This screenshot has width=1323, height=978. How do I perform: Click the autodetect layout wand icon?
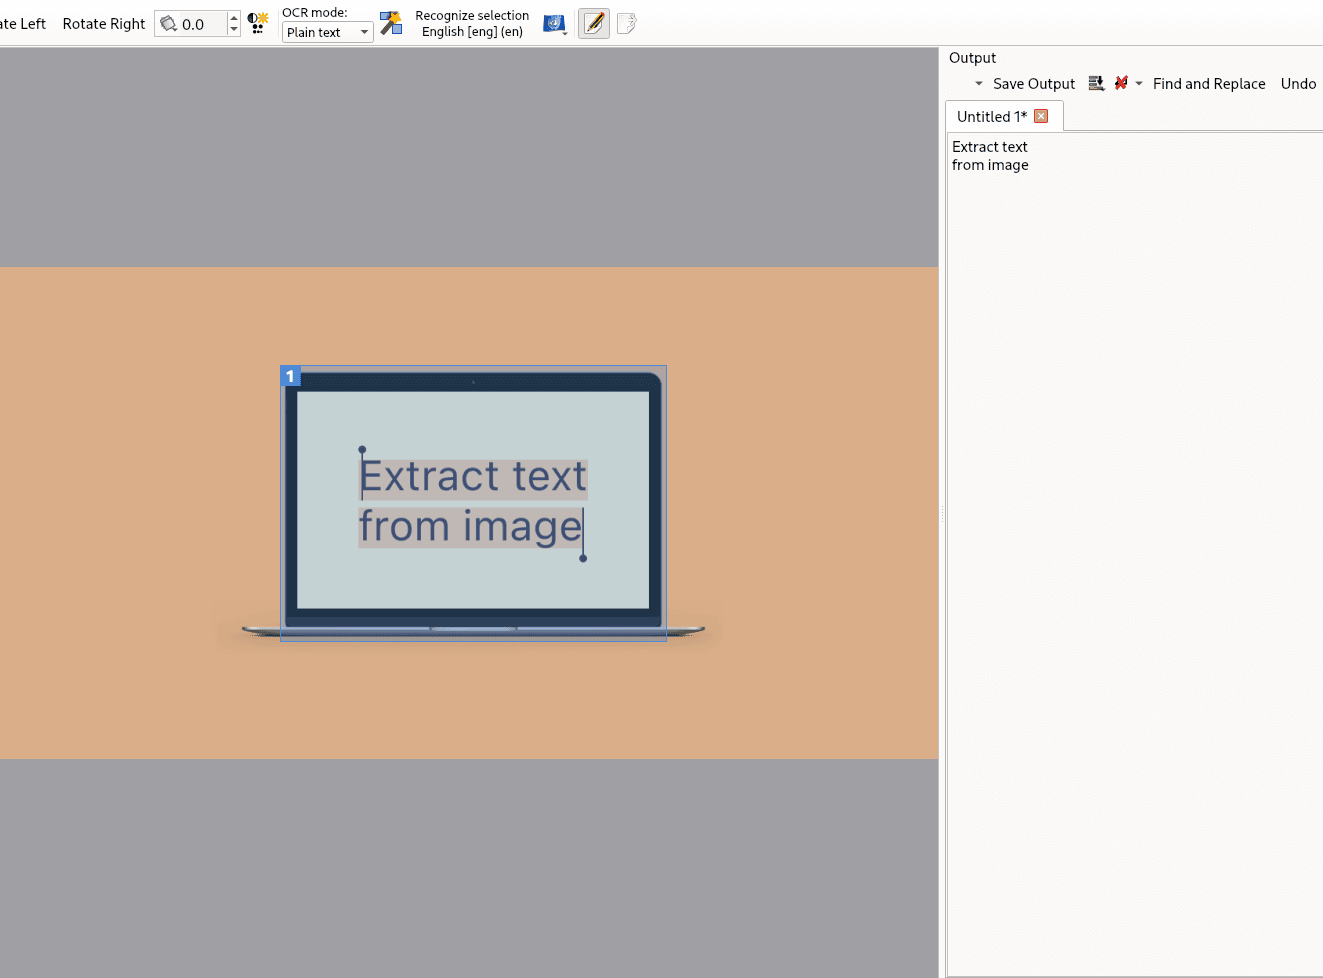[391, 23]
